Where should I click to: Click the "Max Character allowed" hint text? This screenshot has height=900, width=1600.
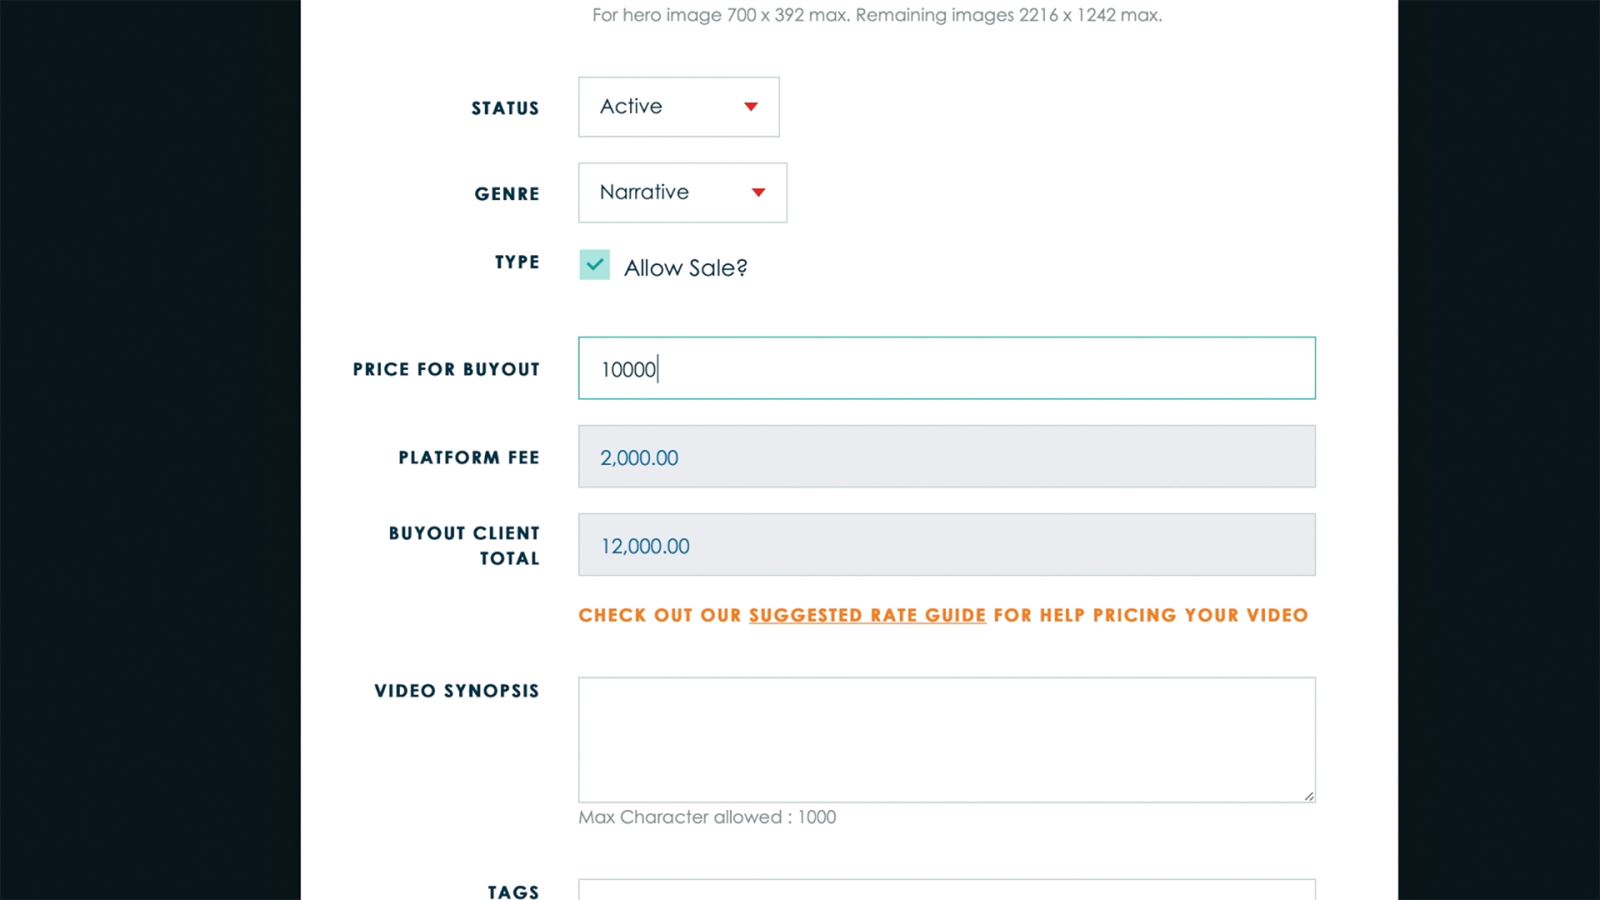coord(707,817)
